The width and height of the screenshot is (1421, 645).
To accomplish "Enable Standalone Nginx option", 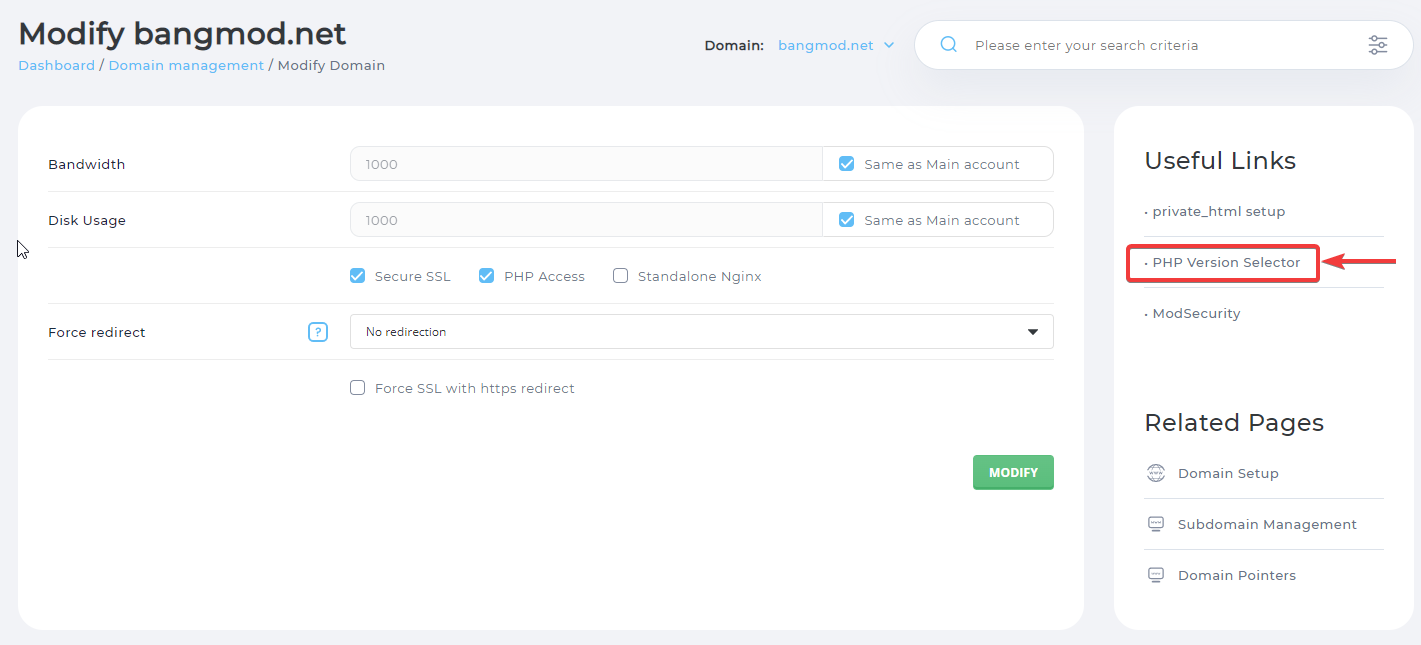I will coord(621,276).
